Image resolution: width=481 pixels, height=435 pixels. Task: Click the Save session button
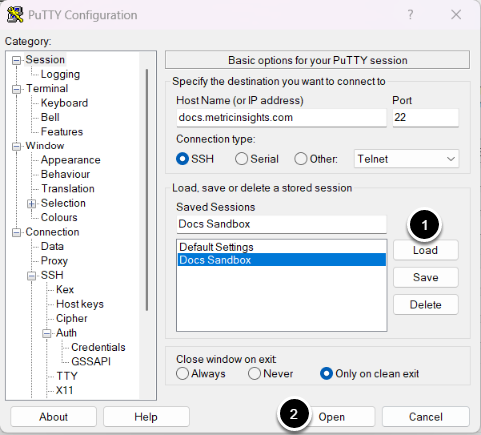tap(426, 277)
